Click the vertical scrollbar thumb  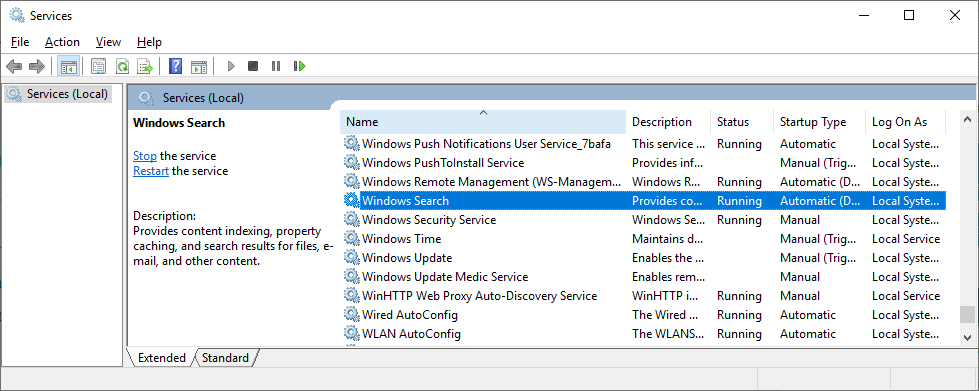point(967,314)
